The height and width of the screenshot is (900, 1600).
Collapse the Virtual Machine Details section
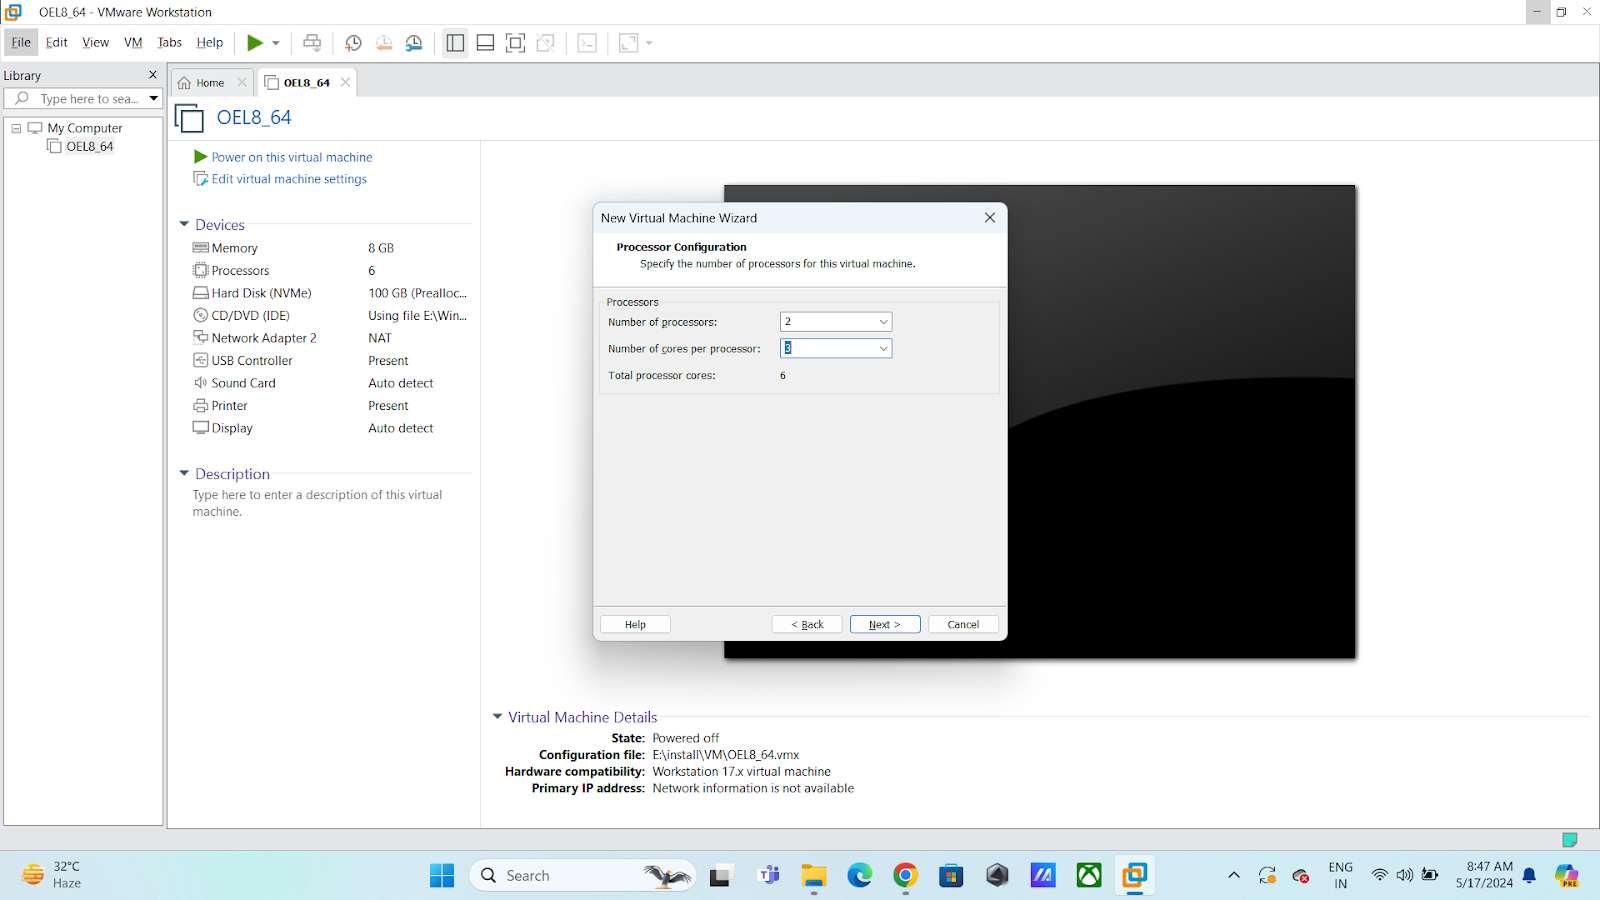[497, 716]
